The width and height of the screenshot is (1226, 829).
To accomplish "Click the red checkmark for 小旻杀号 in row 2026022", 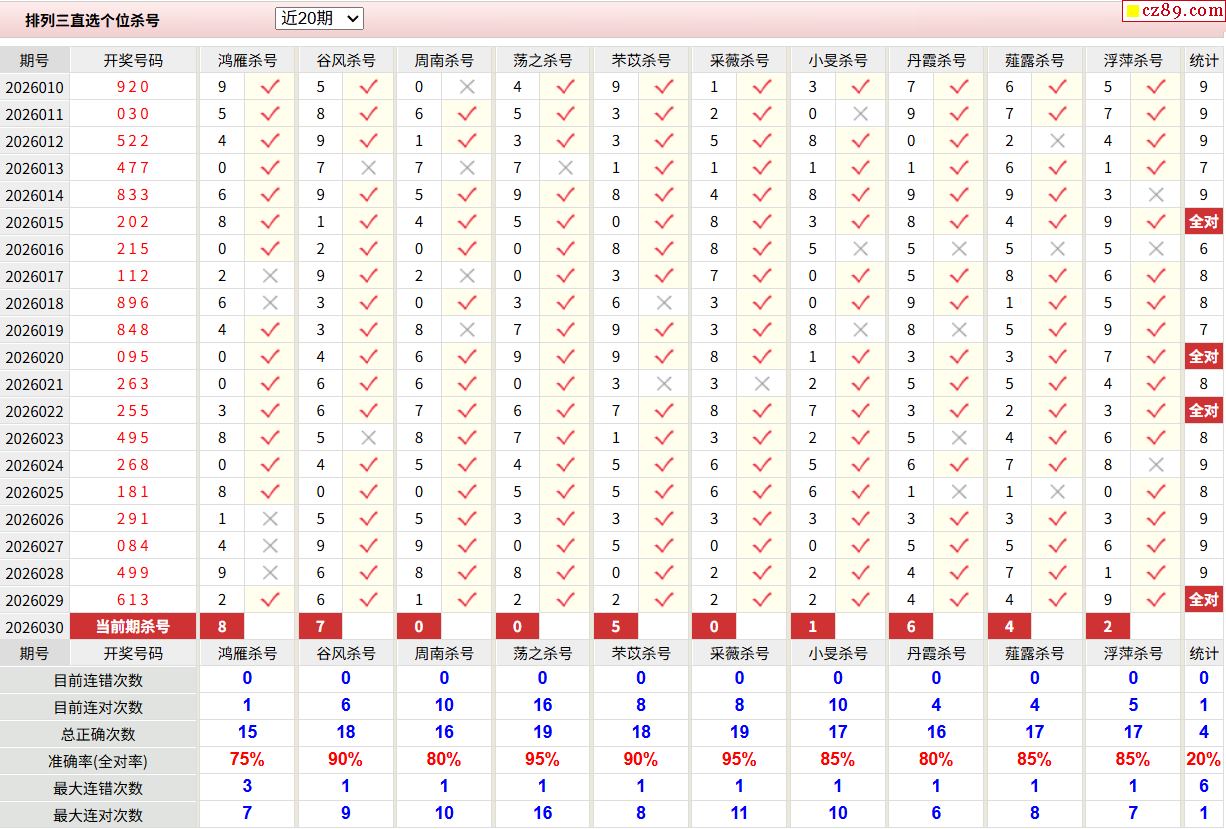I will 860,411.
